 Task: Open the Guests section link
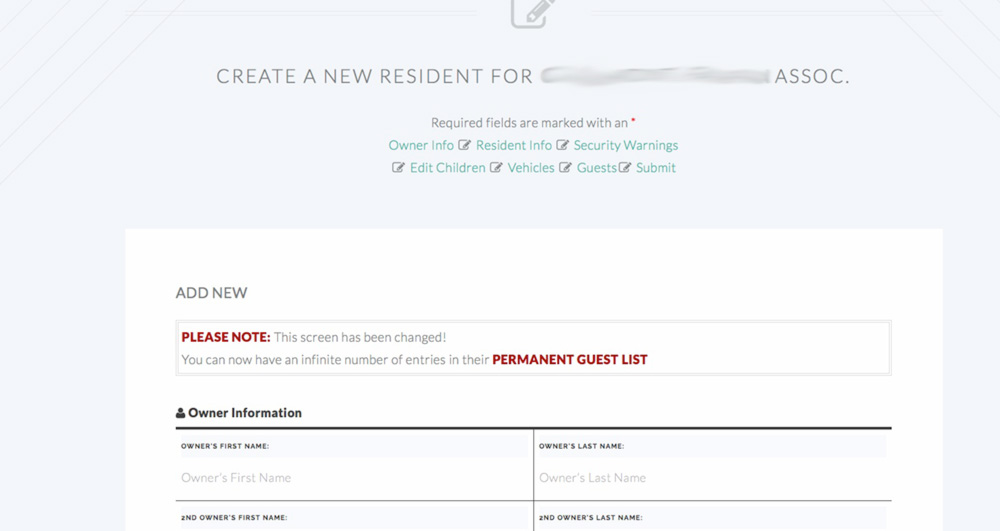[597, 168]
